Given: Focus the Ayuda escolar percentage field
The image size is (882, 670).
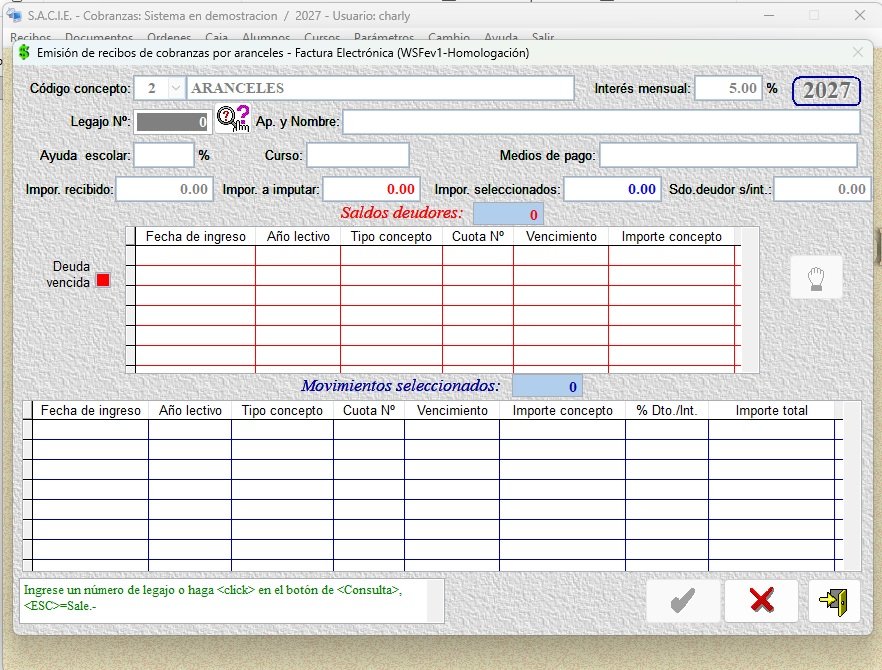Looking at the screenshot, I should click(x=164, y=155).
